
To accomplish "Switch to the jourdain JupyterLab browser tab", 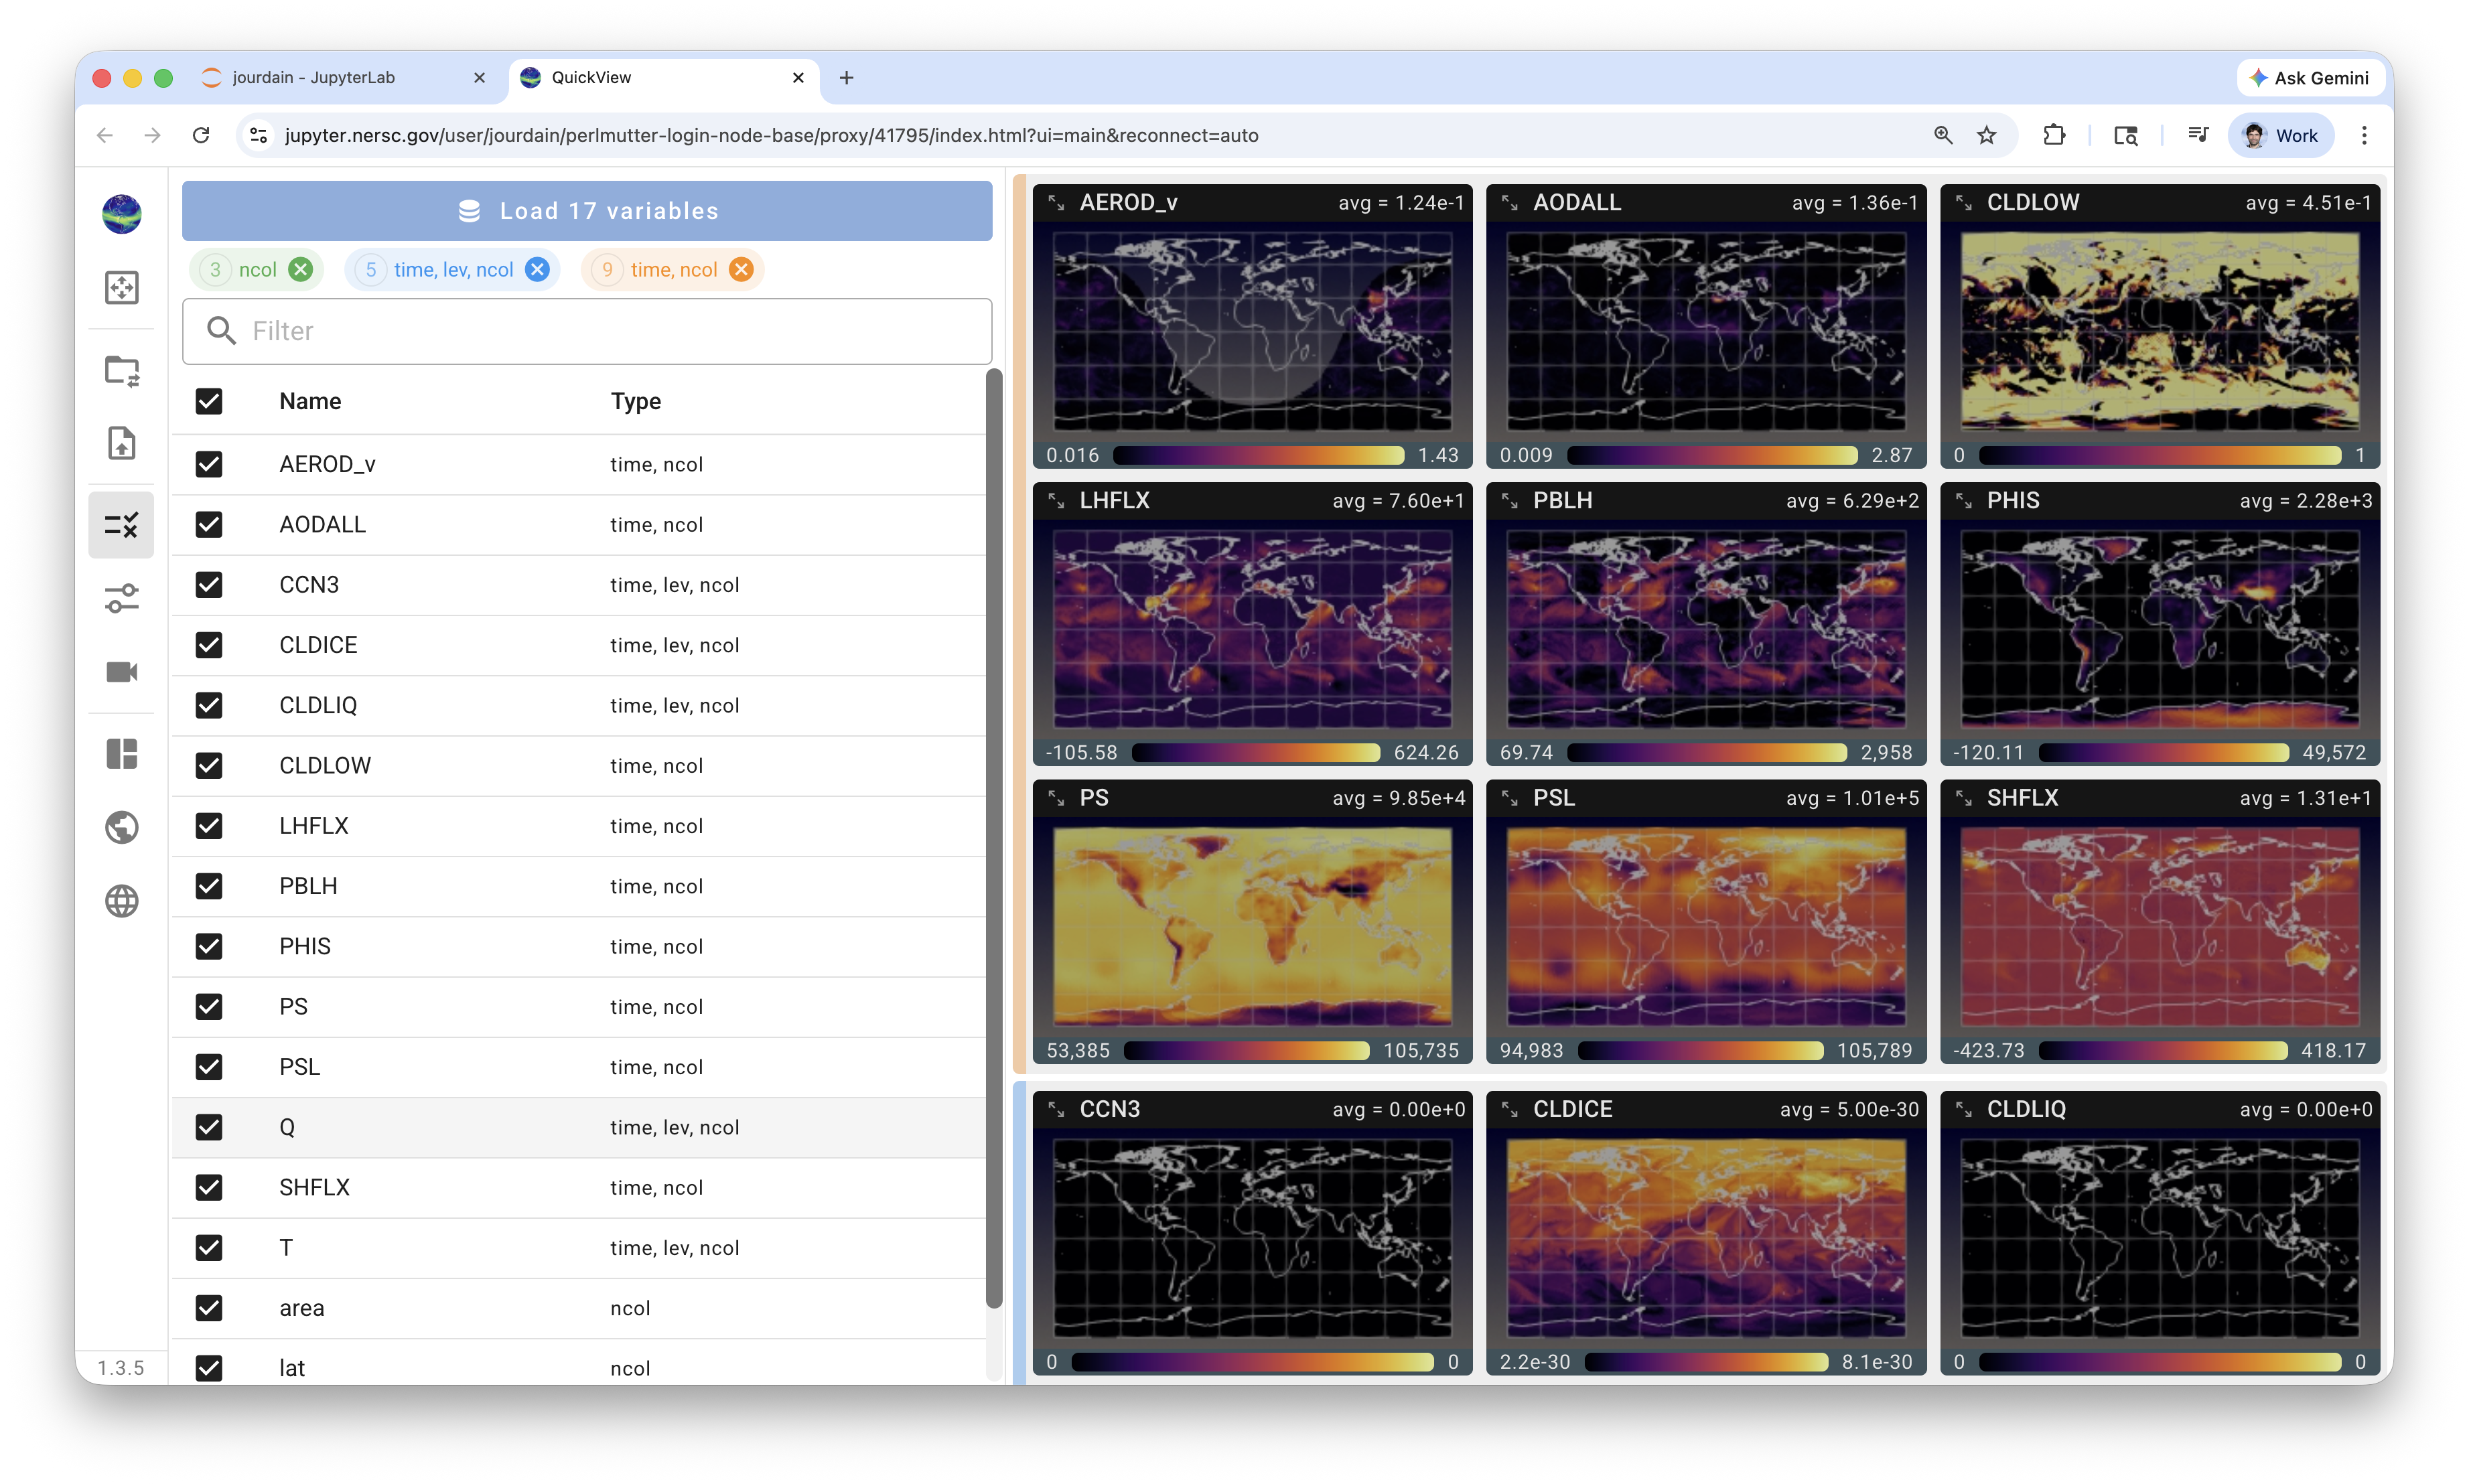I will click(x=313, y=77).
